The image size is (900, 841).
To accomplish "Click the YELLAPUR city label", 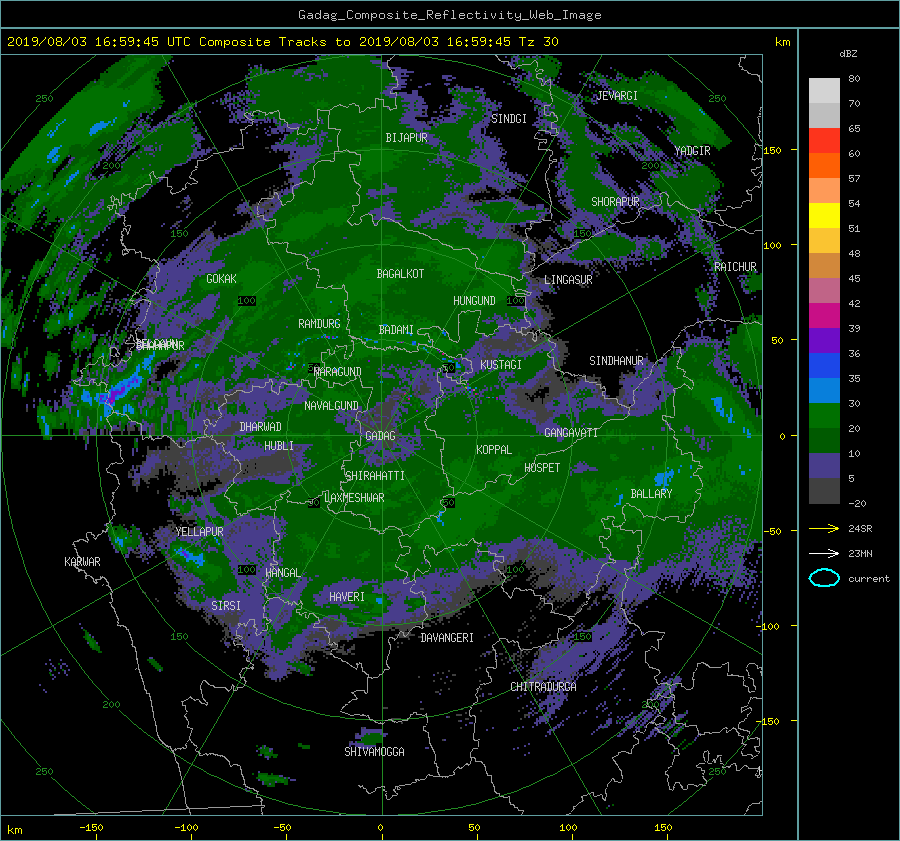I will (x=199, y=532).
